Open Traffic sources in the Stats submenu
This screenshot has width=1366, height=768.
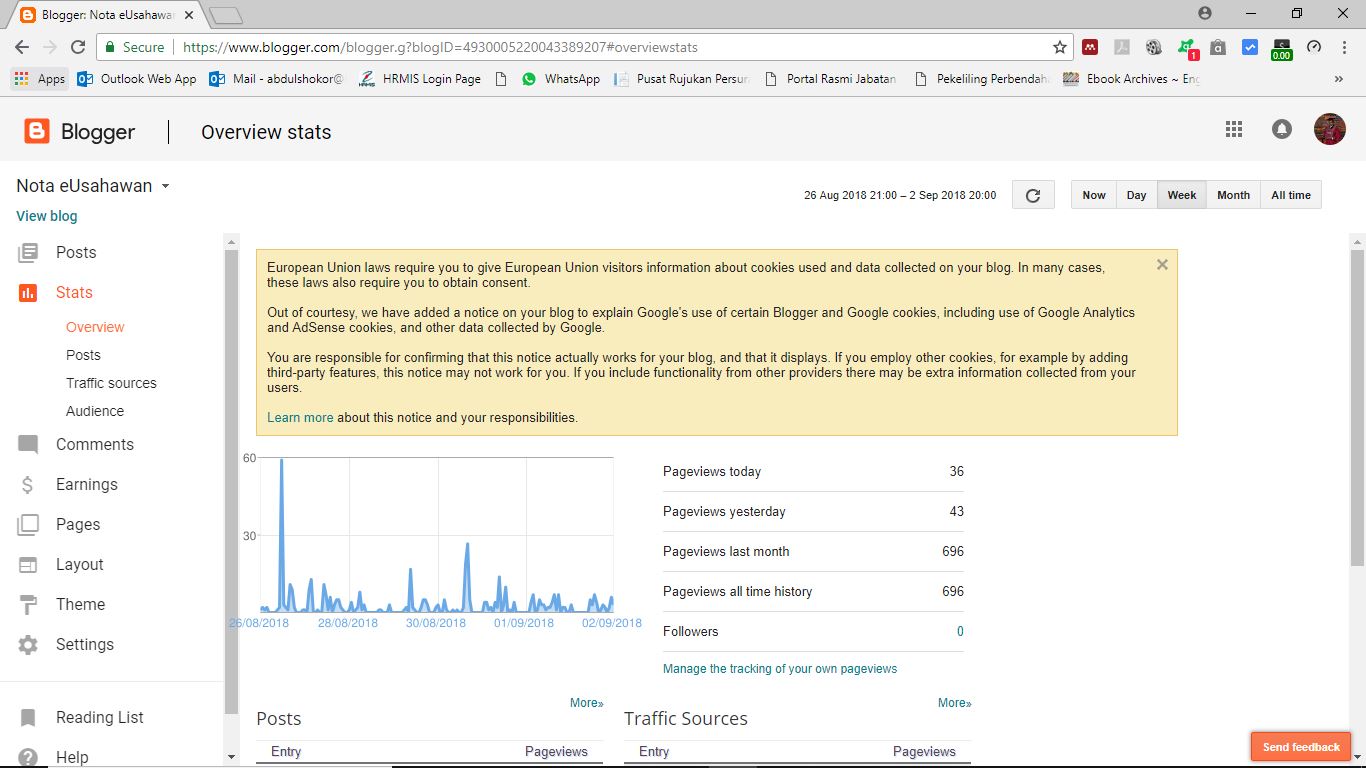(x=111, y=383)
